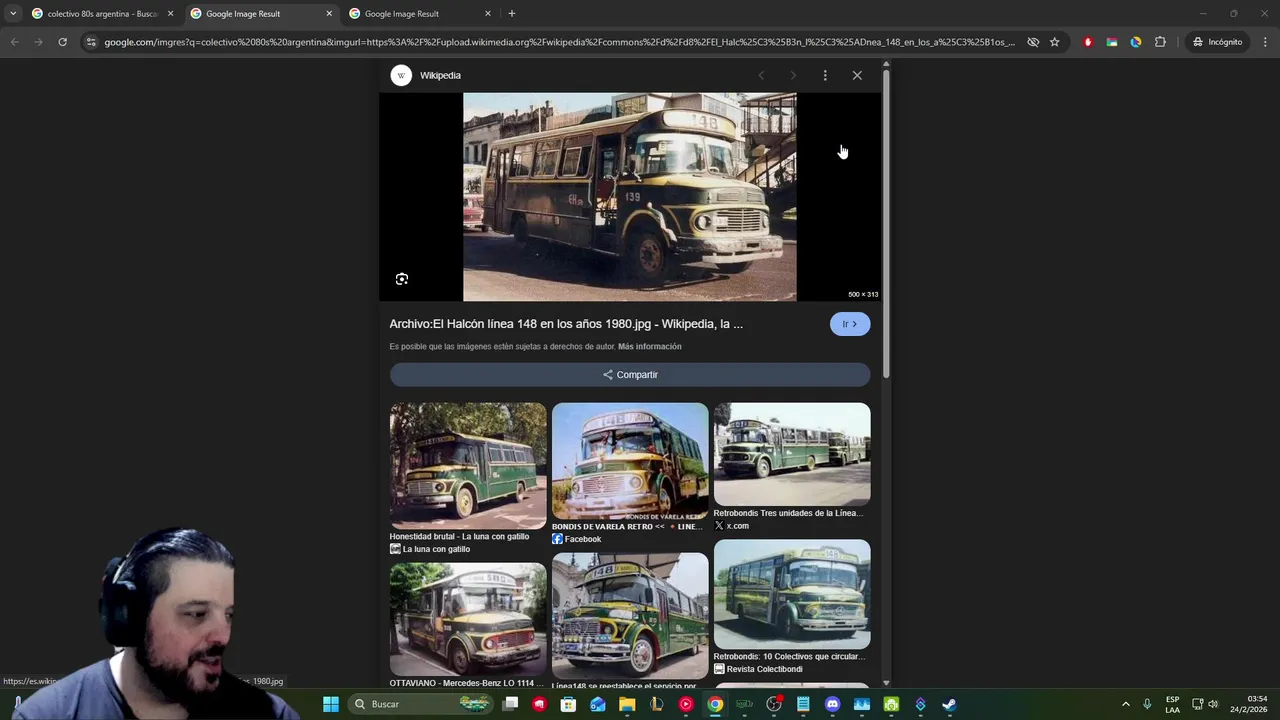The width and height of the screenshot is (1280, 720).
Task: Open site information icon in address bar
Action: pyautogui.click(x=91, y=42)
